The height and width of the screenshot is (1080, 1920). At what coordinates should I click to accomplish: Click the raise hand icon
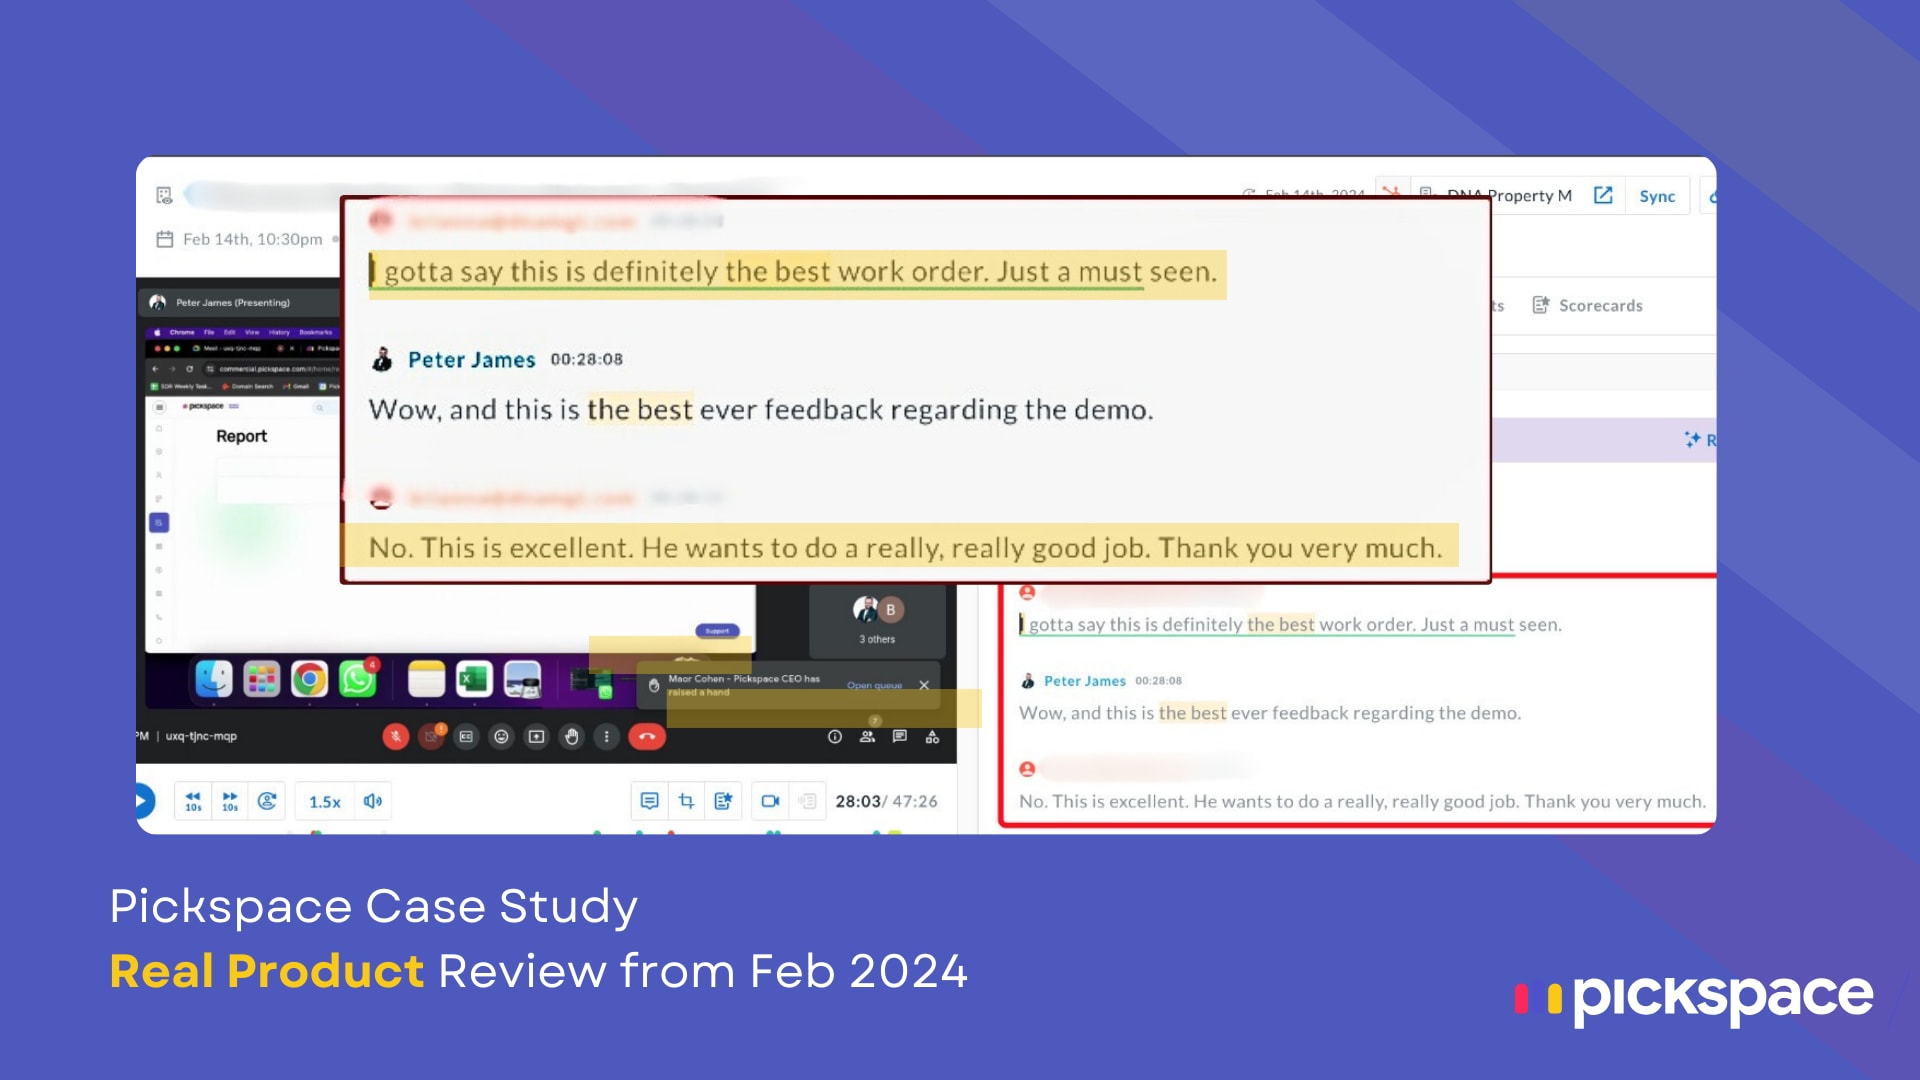571,737
